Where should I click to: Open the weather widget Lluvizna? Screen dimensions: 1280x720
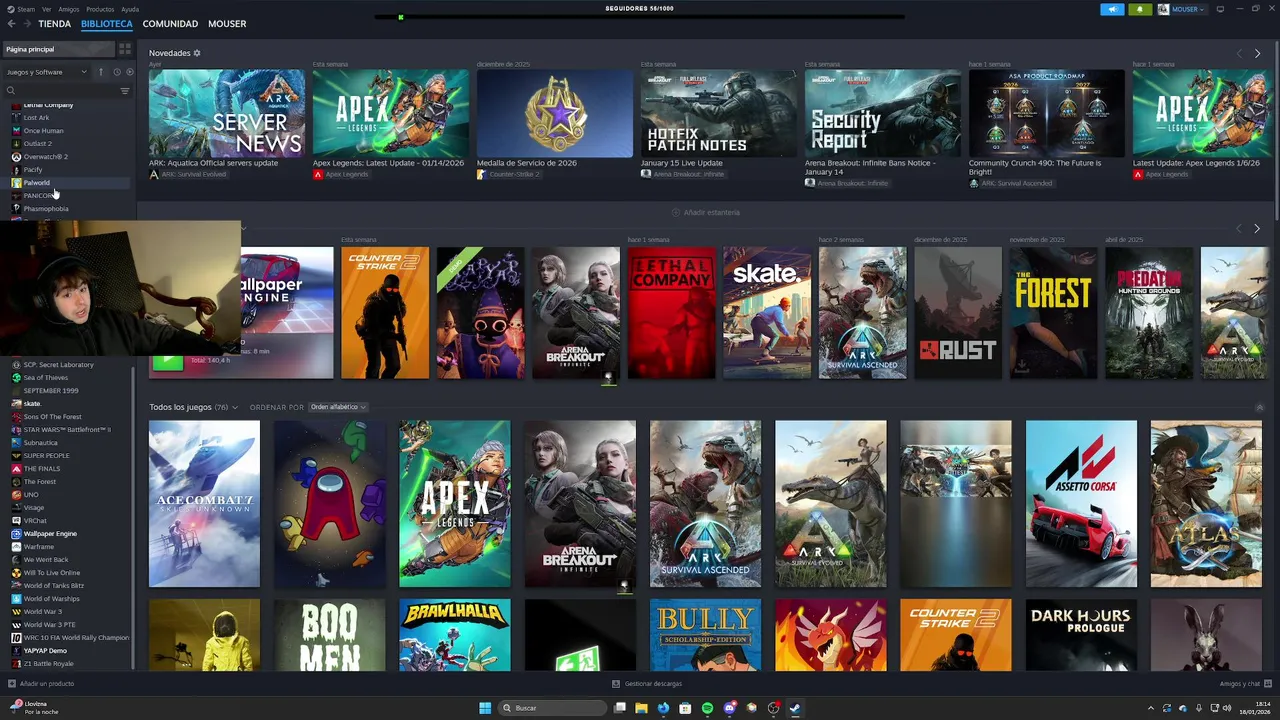pos(35,708)
